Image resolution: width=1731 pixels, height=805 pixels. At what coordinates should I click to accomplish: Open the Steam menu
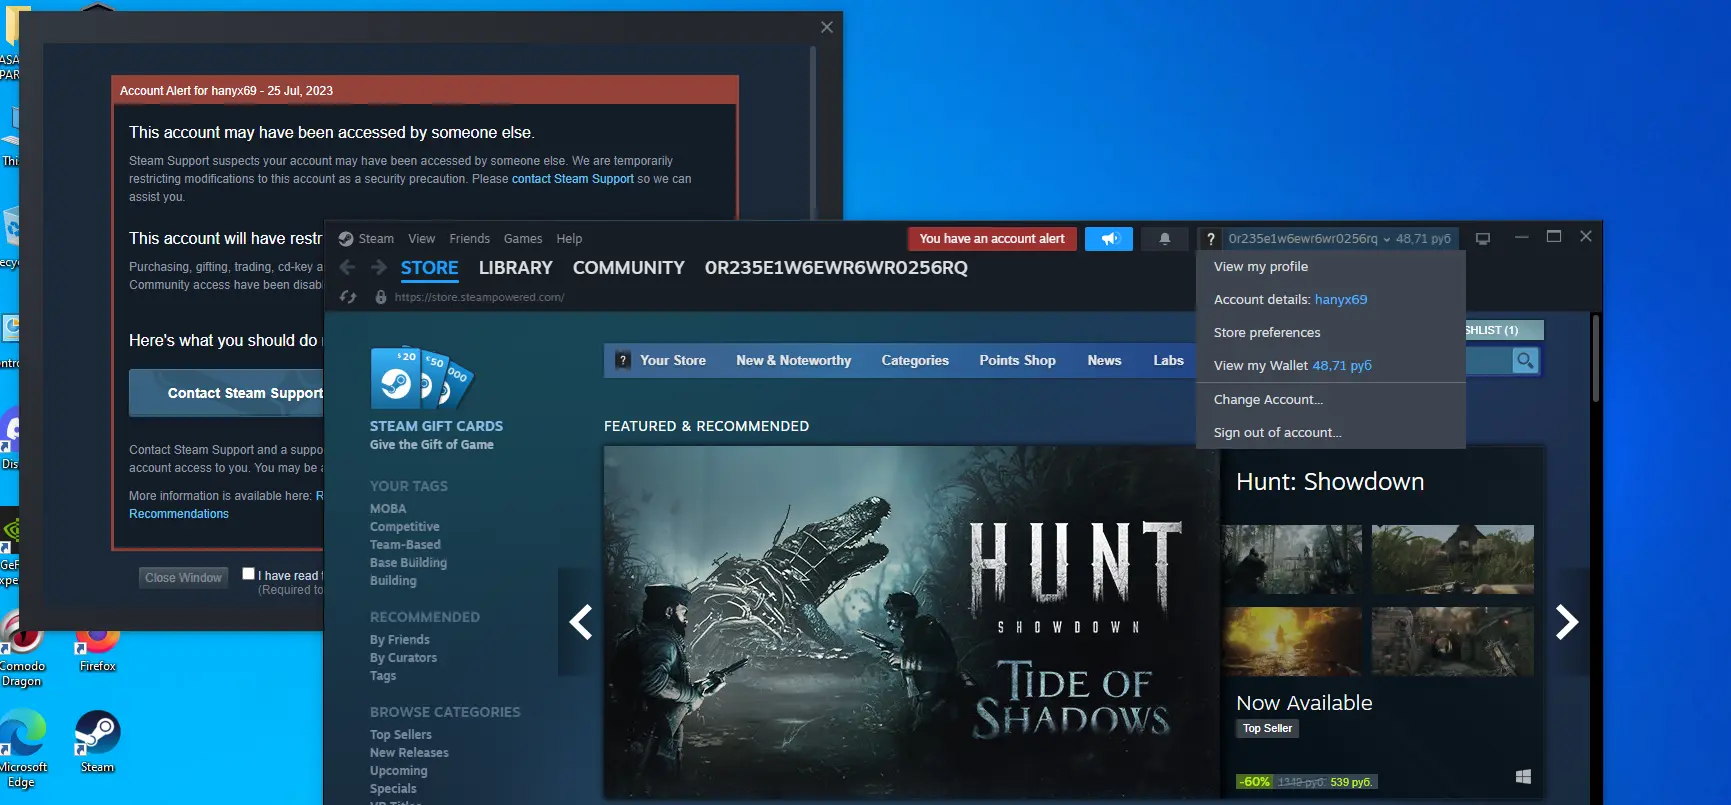click(x=376, y=239)
